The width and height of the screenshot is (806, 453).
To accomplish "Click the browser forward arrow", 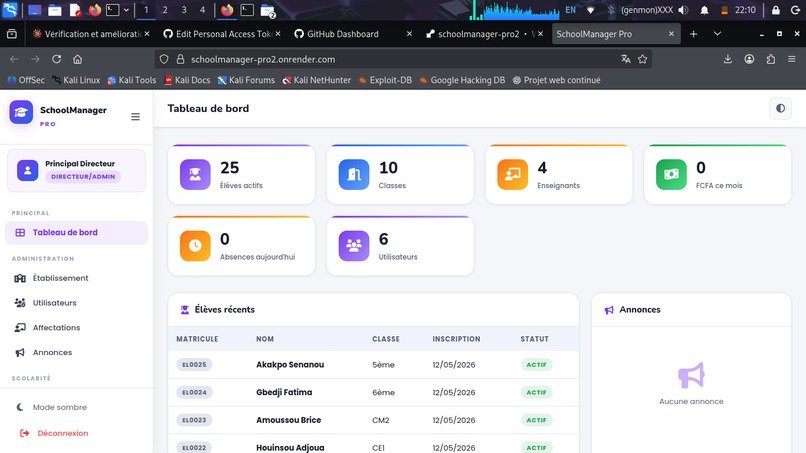I will [x=35, y=59].
